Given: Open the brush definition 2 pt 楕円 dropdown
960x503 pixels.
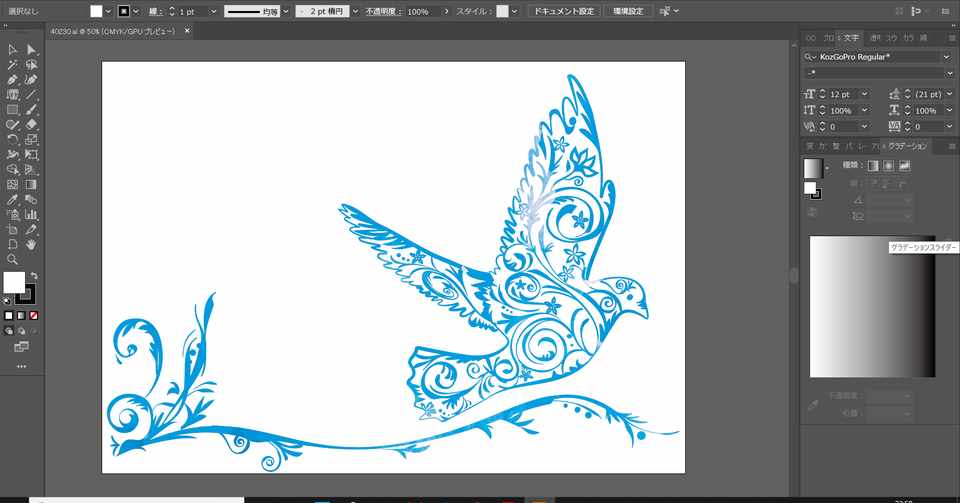Looking at the screenshot, I should (356, 12).
